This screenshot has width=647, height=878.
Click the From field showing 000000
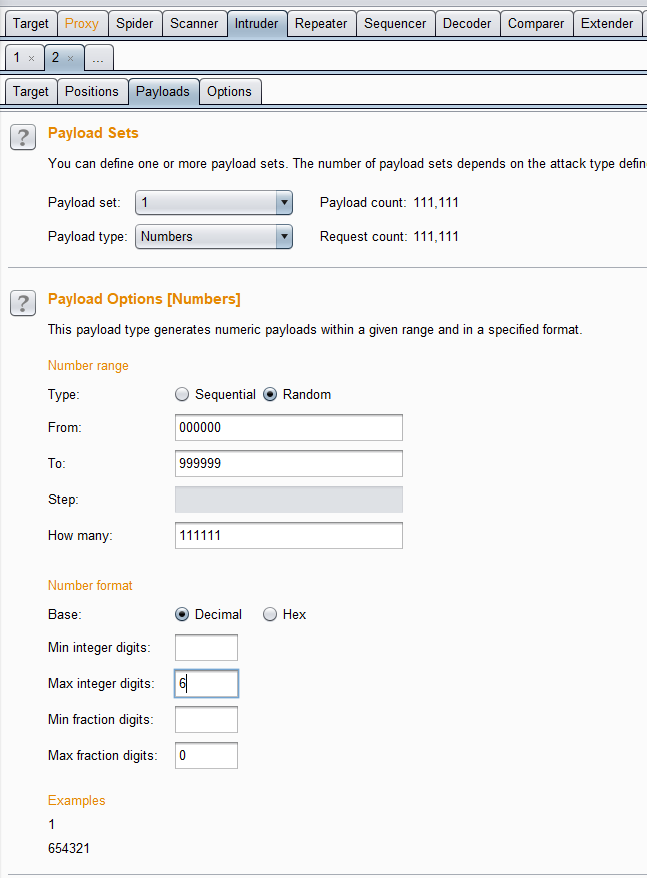point(288,427)
